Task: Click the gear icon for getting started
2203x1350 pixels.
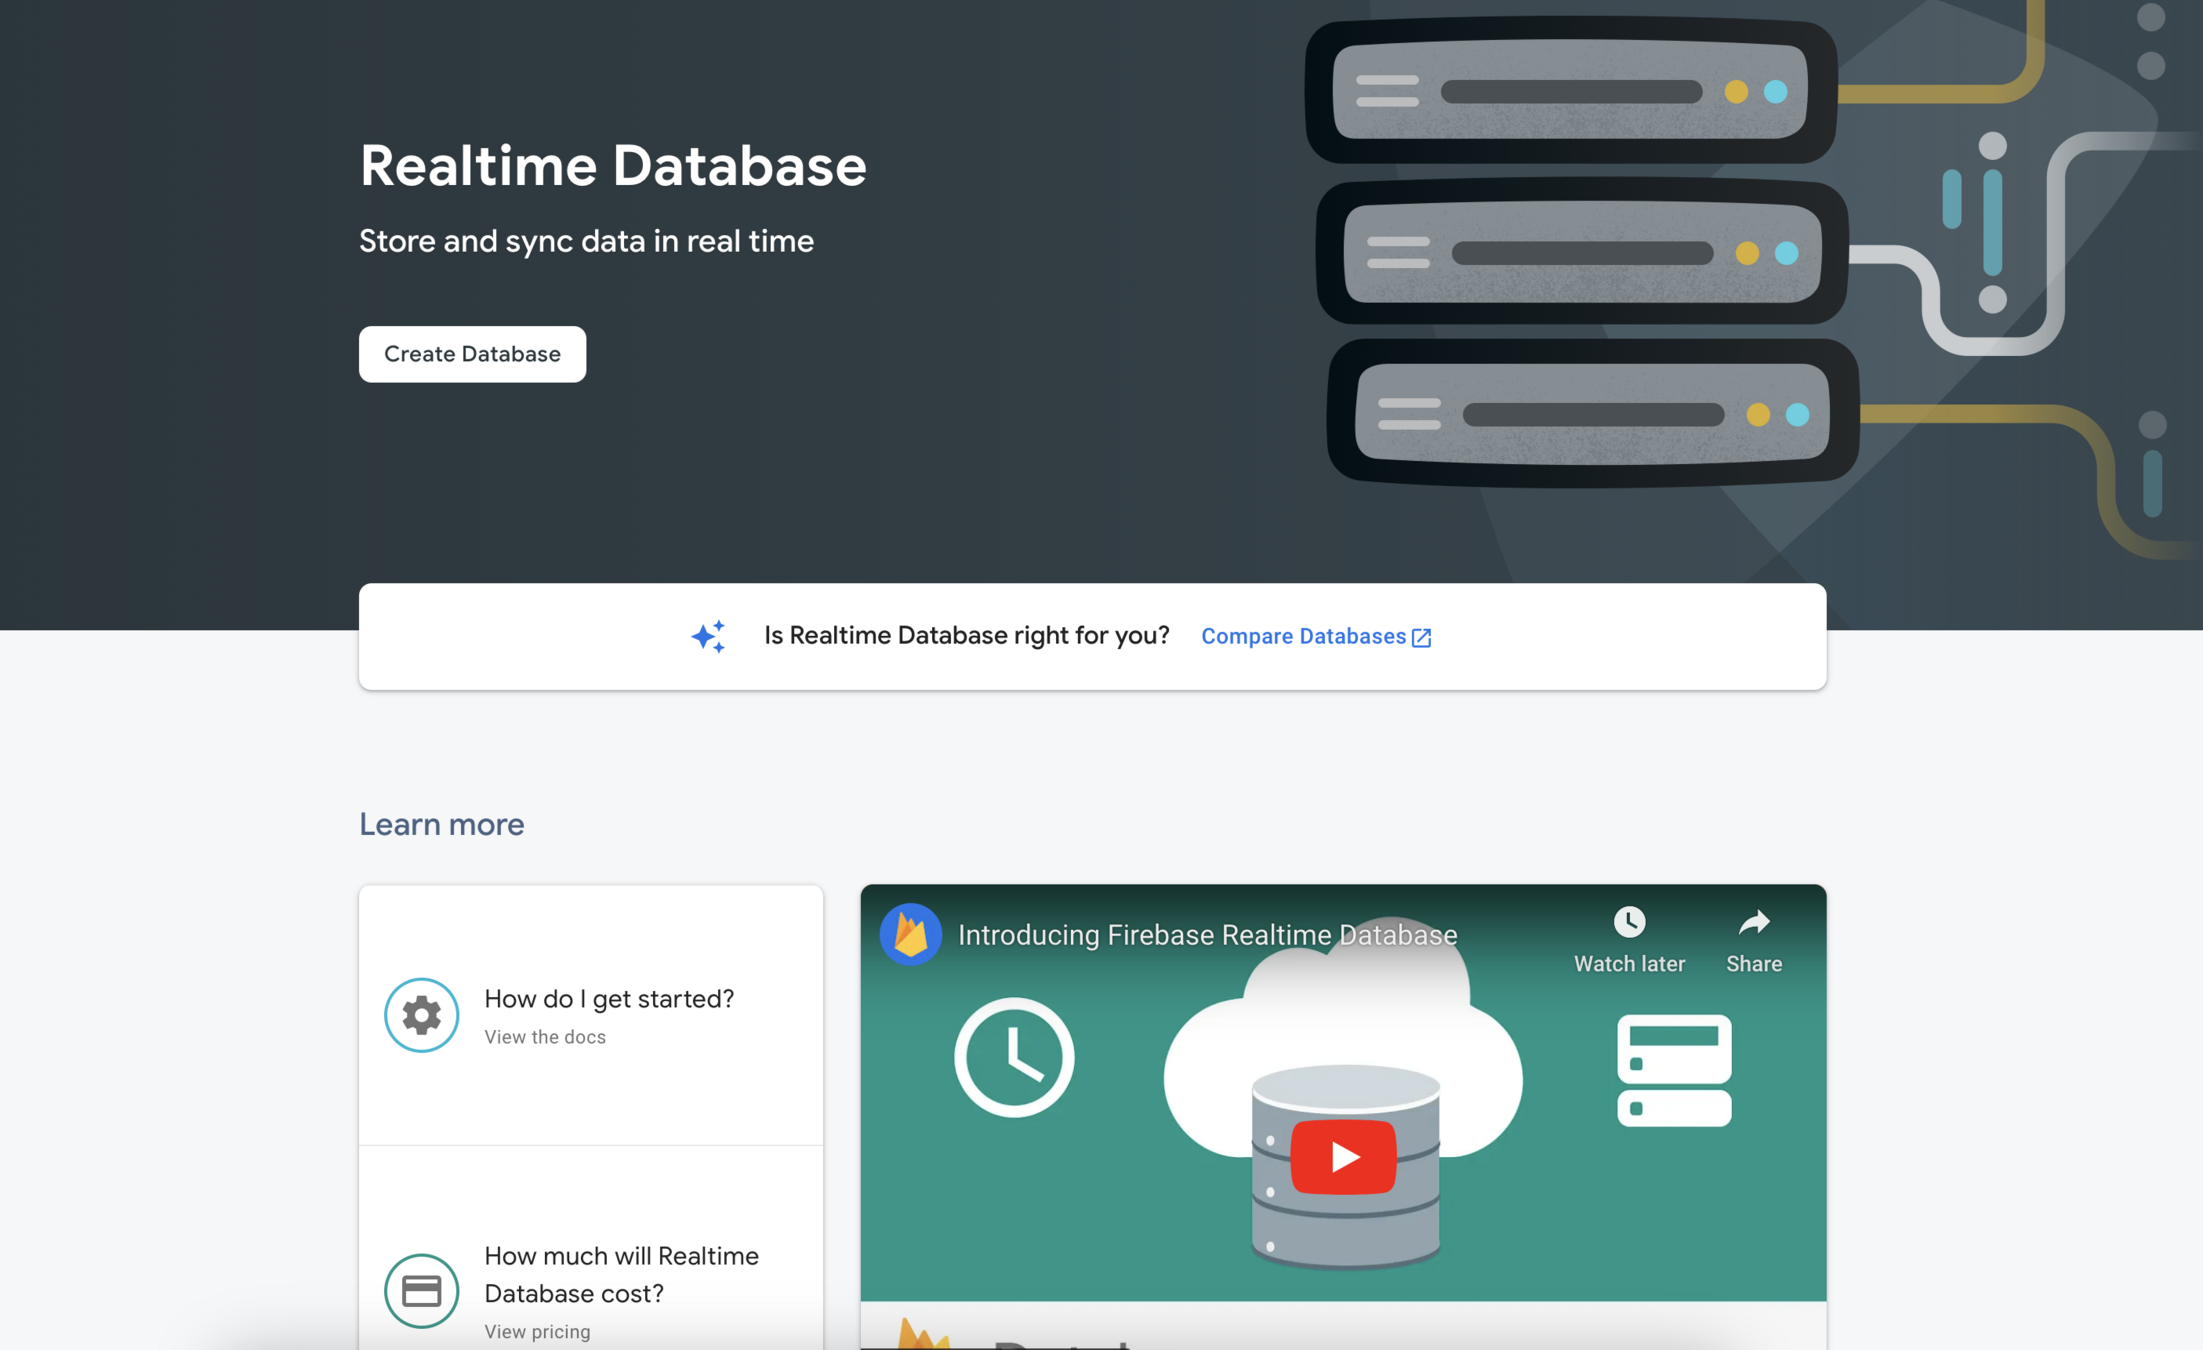Action: coord(421,1014)
